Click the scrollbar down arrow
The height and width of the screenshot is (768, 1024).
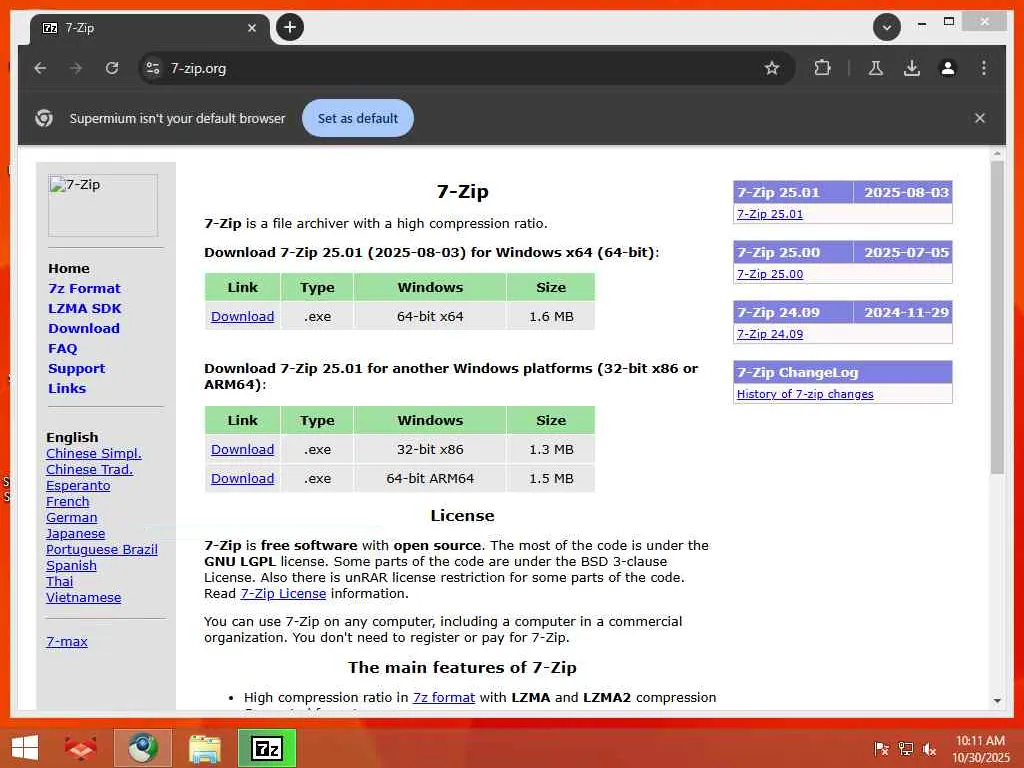tap(997, 701)
